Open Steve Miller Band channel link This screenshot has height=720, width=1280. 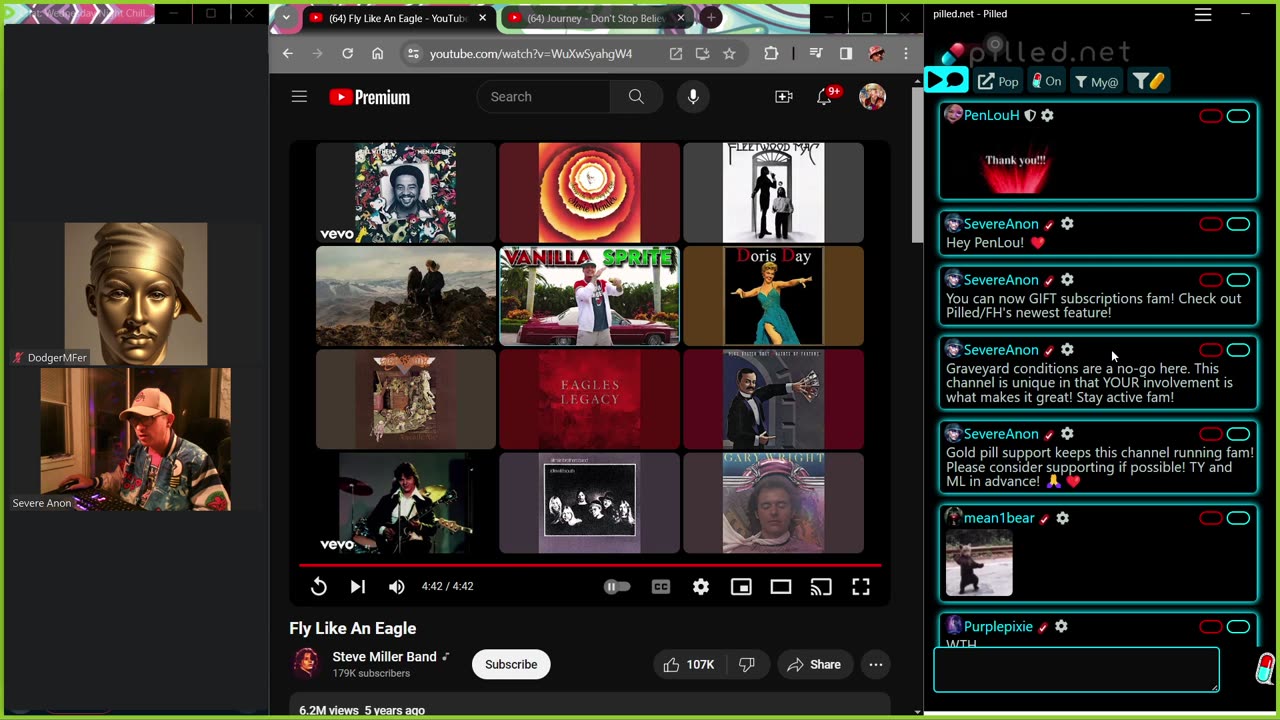pos(384,657)
